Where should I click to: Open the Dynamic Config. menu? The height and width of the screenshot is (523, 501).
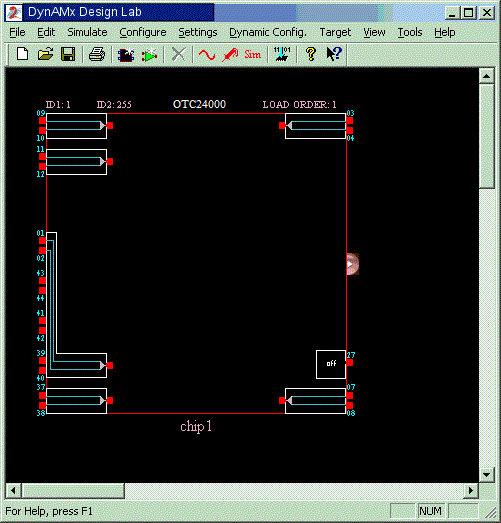click(268, 32)
